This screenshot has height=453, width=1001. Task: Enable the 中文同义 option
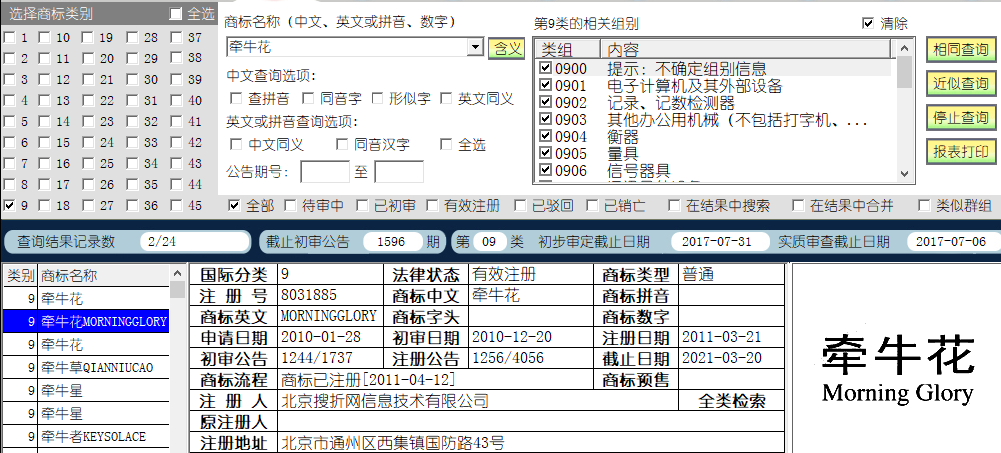click(236, 144)
